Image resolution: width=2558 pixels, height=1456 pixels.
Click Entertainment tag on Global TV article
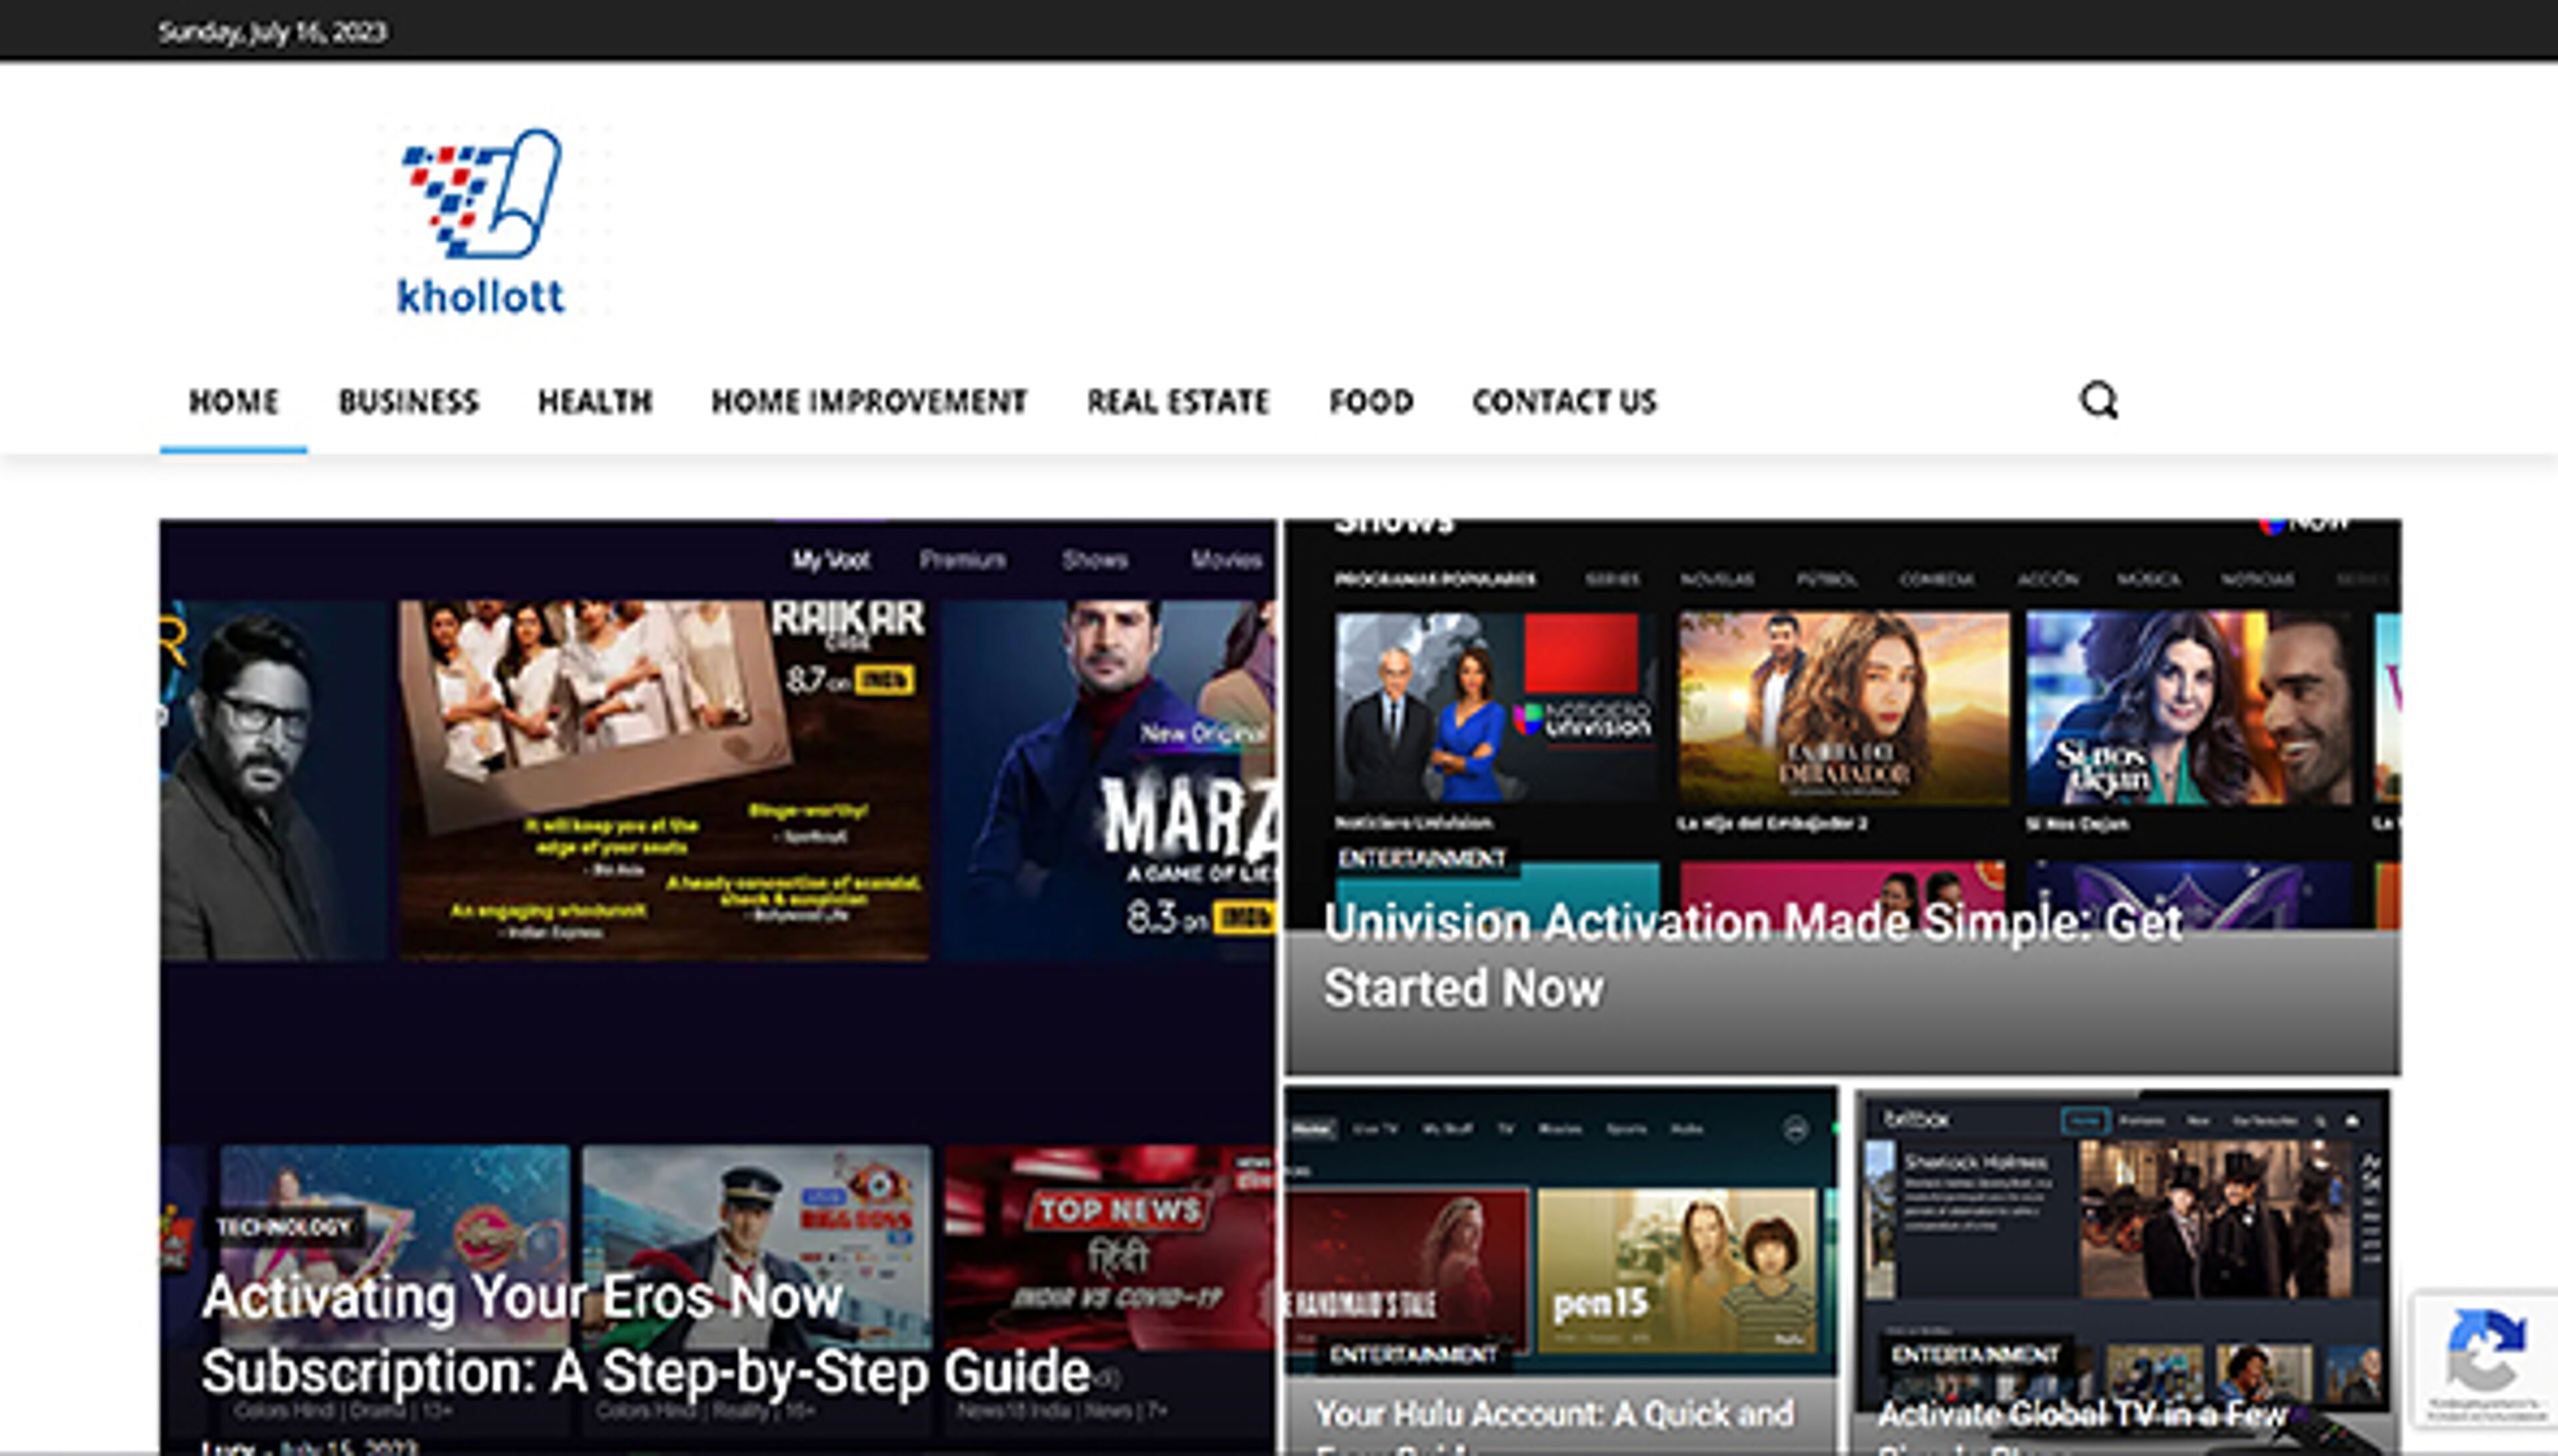tap(1975, 1355)
